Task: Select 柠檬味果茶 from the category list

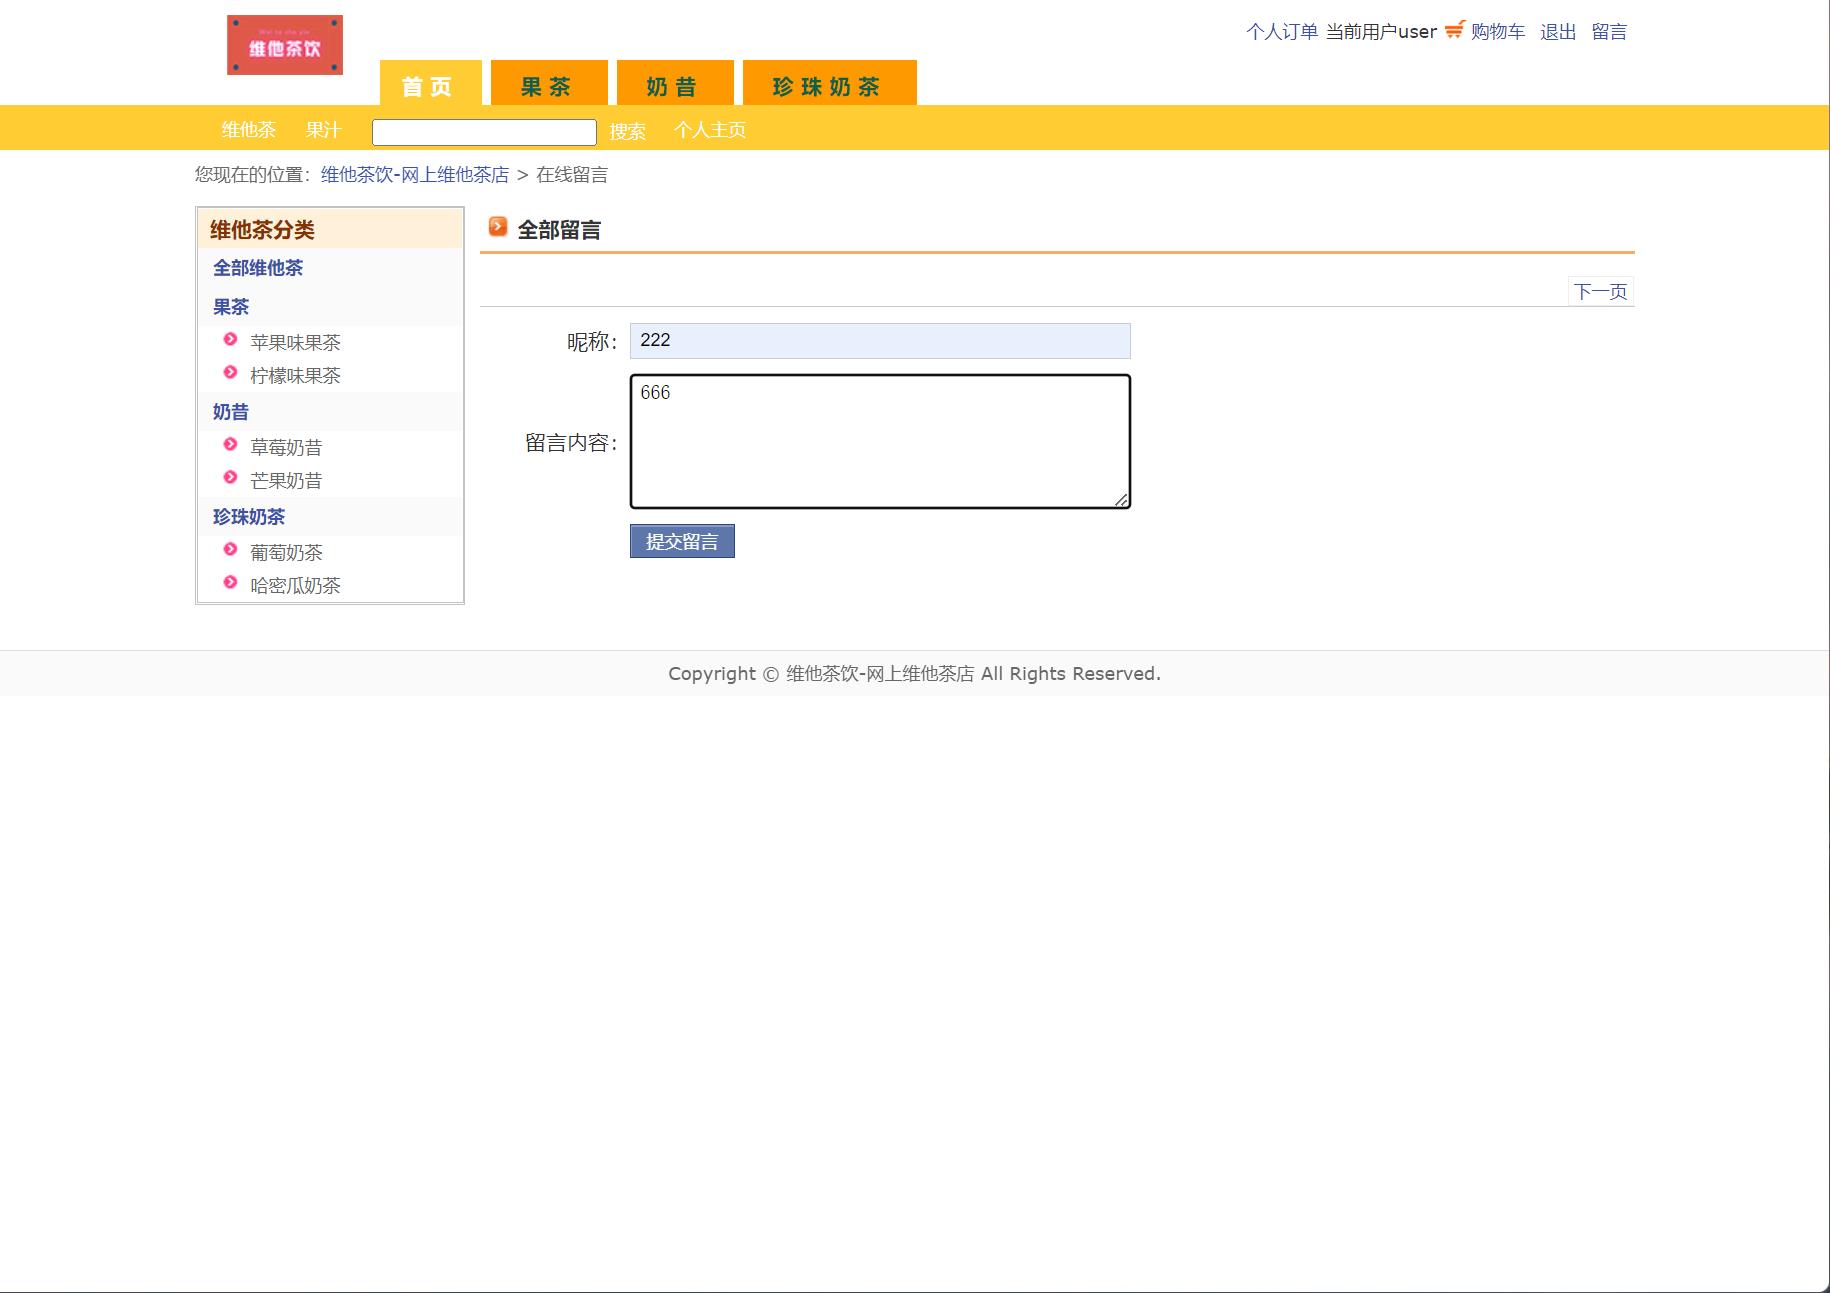Action: click(x=295, y=375)
